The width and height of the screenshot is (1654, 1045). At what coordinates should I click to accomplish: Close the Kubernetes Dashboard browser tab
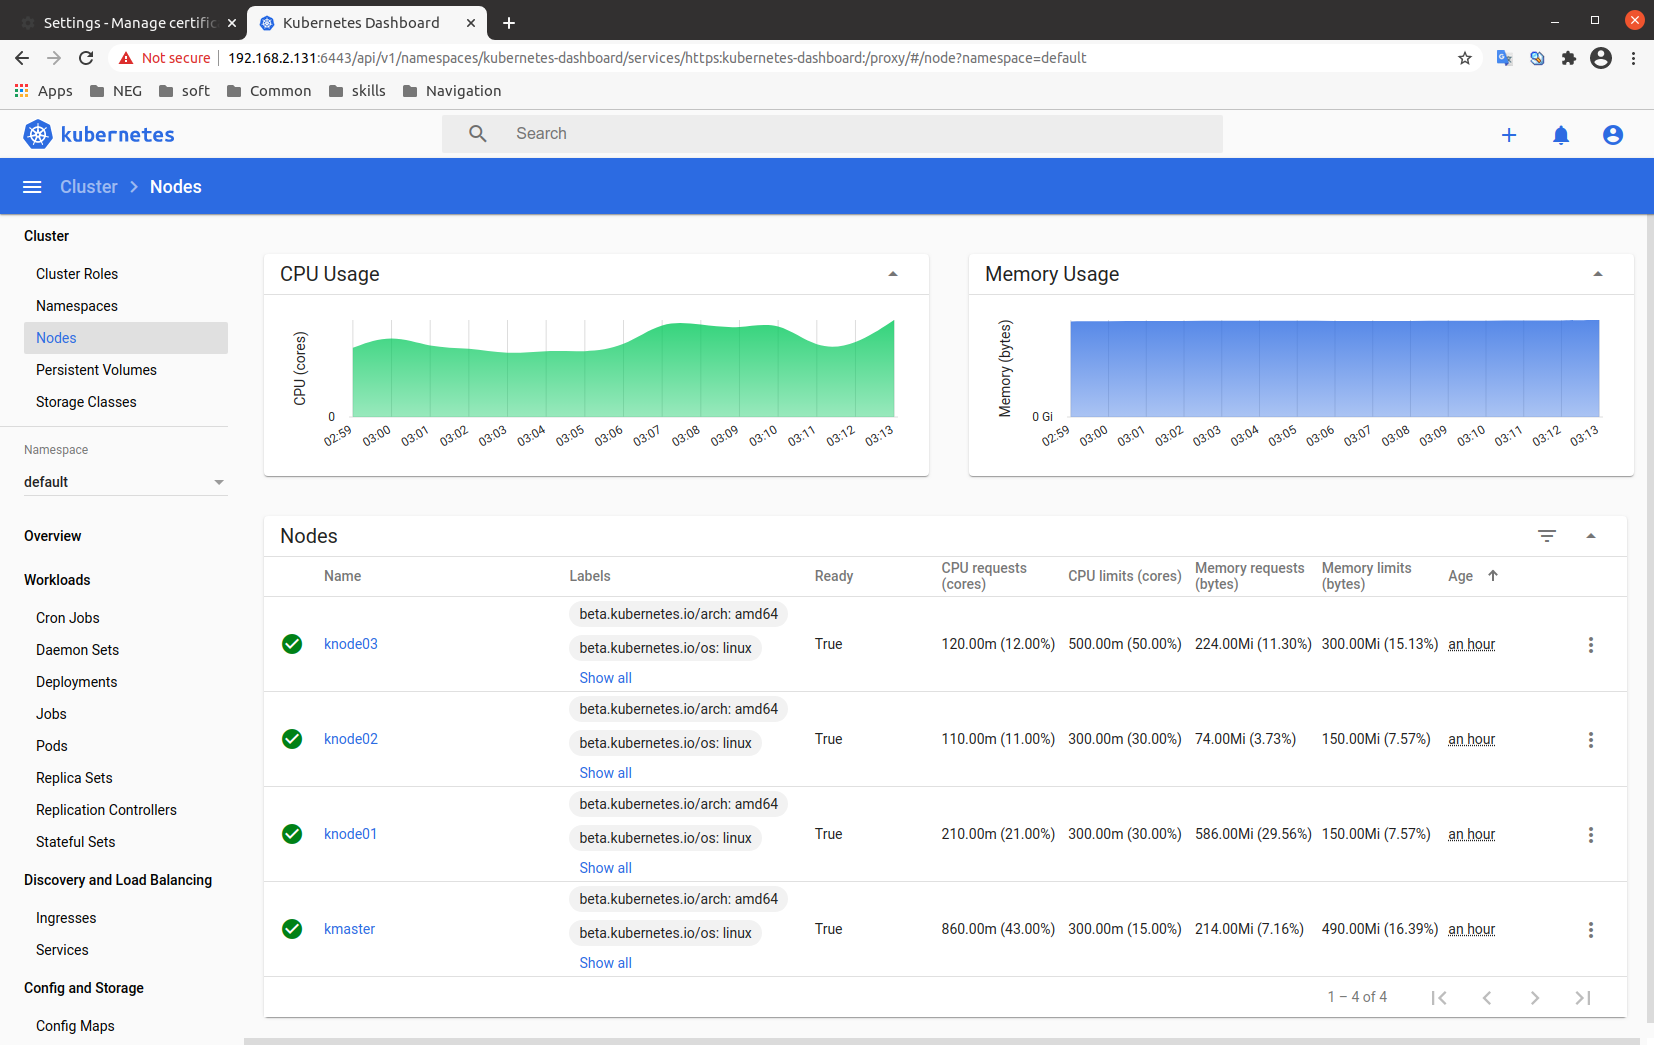coord(471,22)
